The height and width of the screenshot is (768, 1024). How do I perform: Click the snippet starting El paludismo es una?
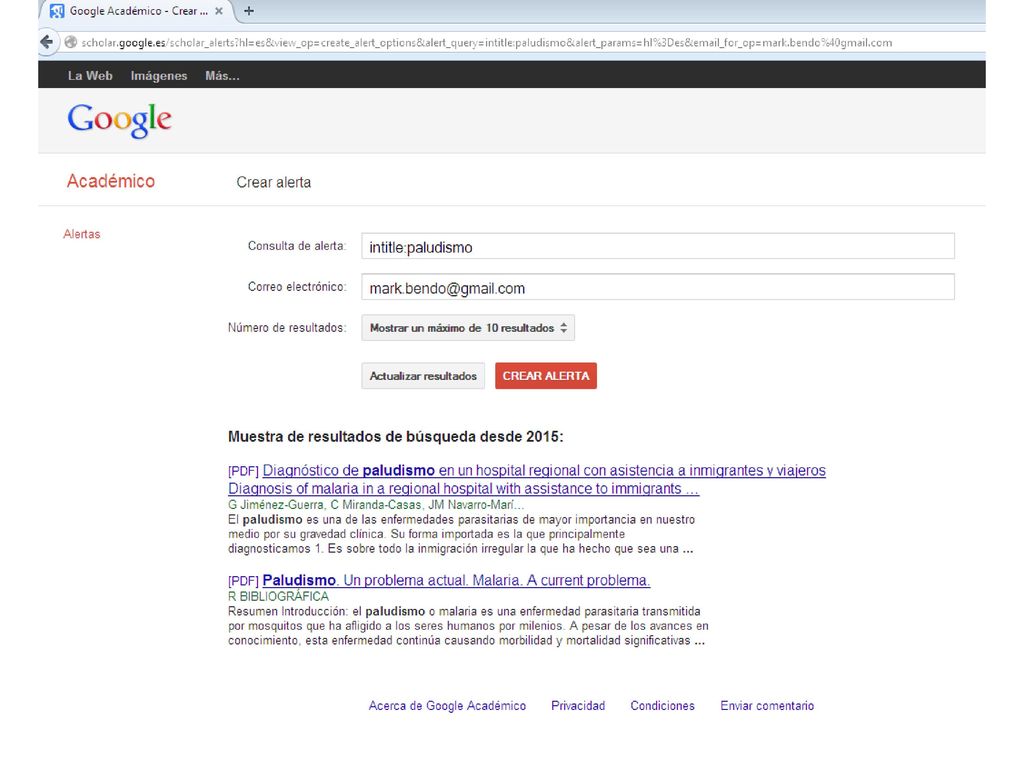point(462,534)
